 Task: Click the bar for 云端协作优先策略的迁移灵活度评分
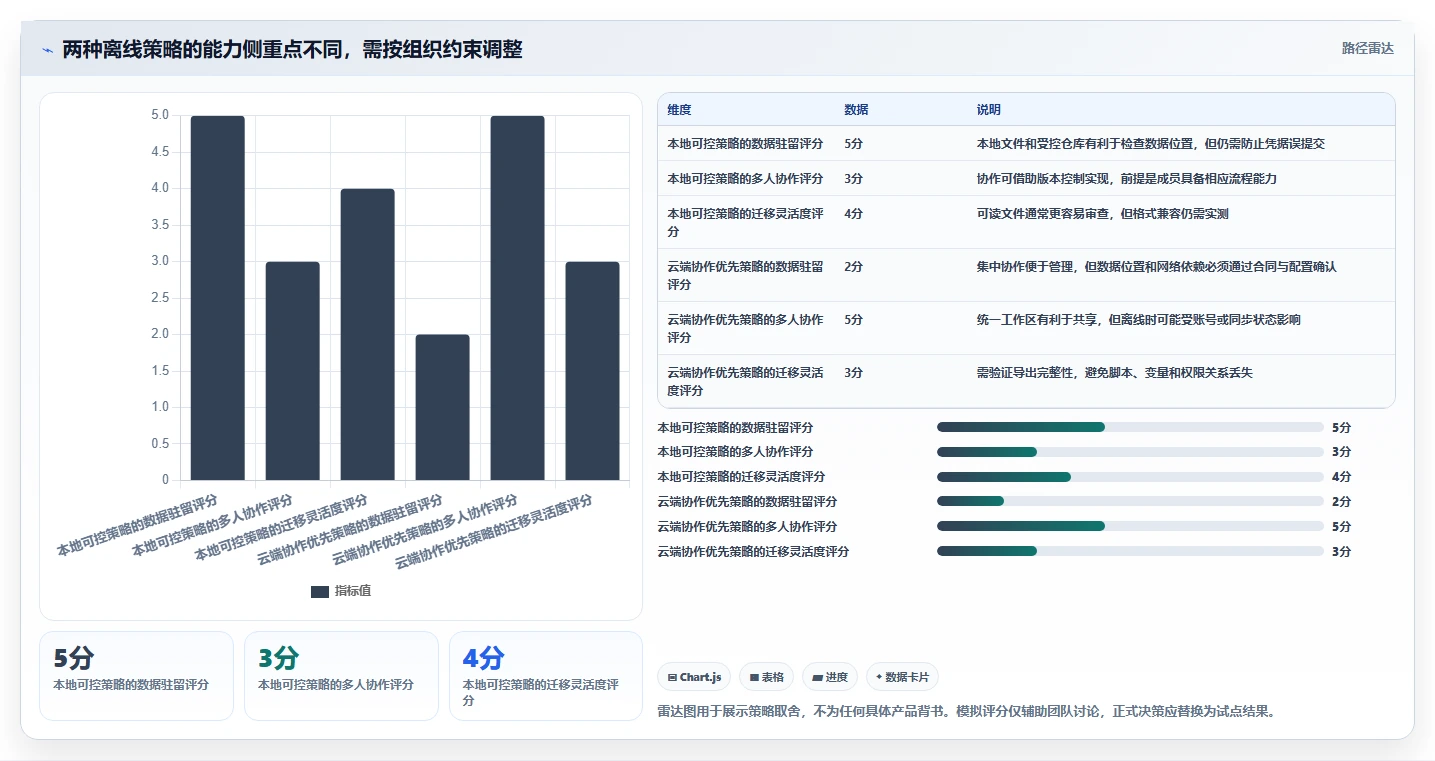pos(593,371)
